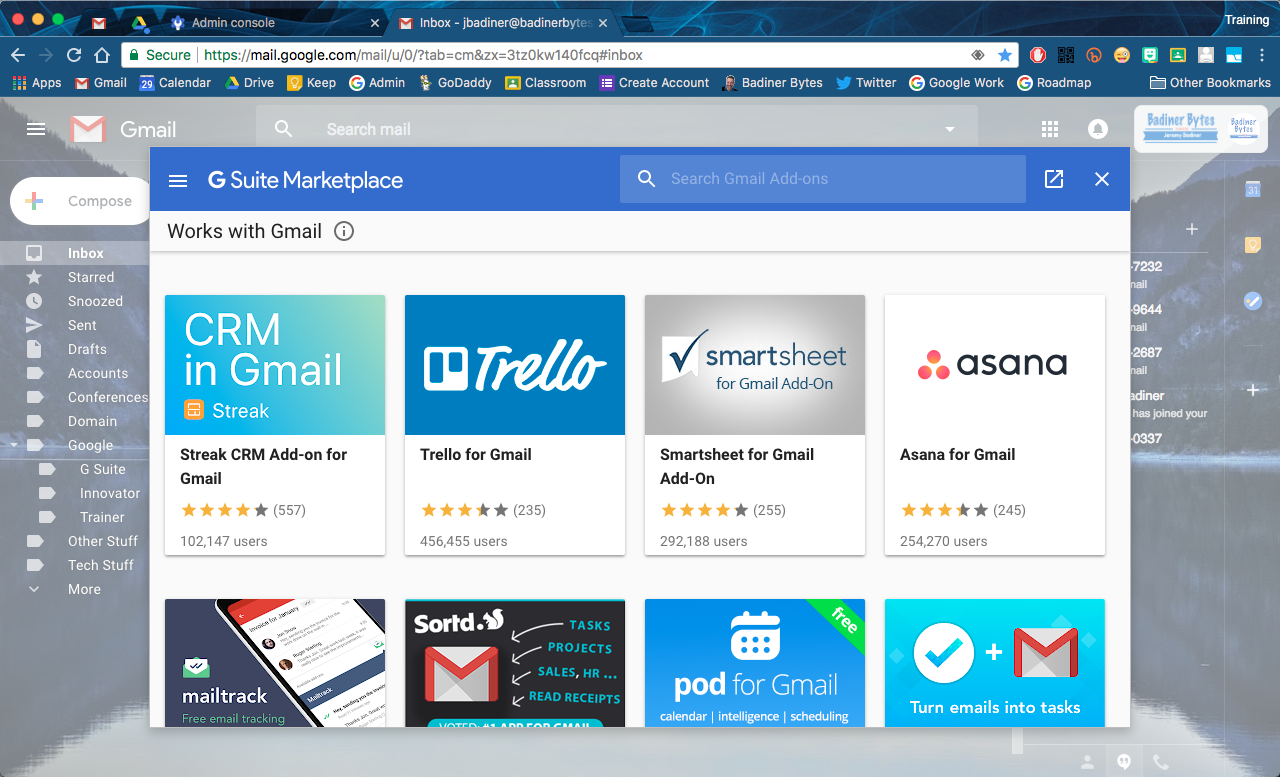Open the Badiner Bytes account menu

click(1201, 129)
